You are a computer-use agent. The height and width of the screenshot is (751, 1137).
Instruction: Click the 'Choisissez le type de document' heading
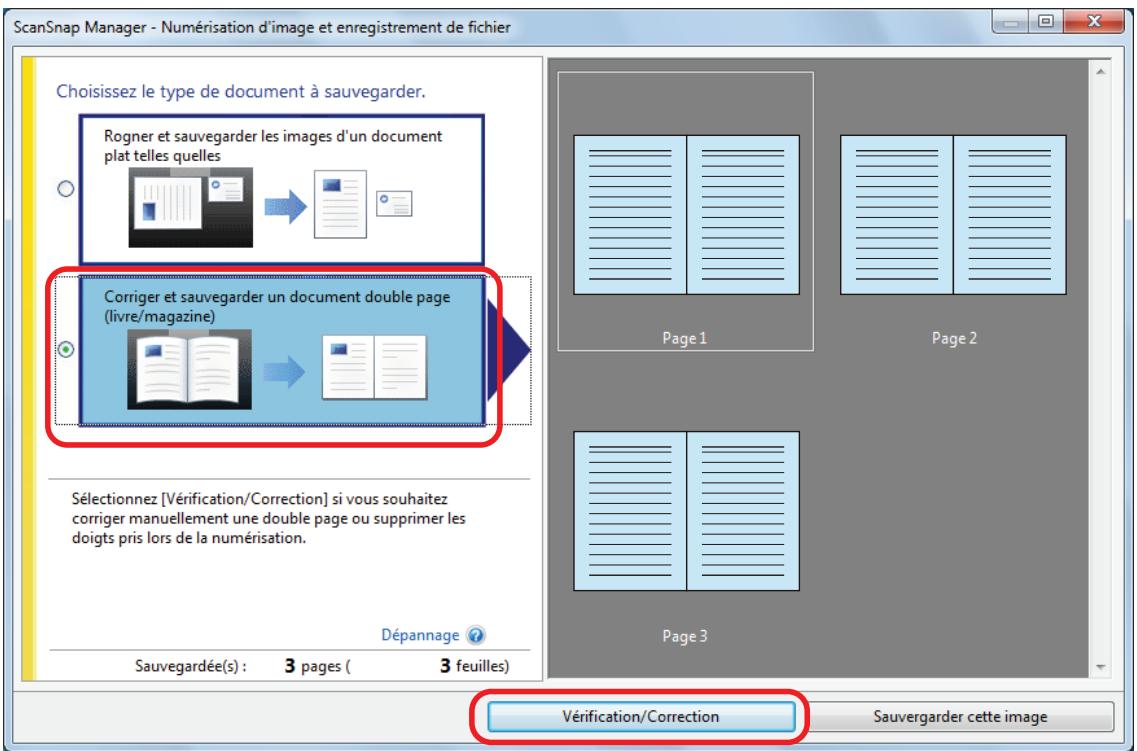pyautogui.click(x=241, y=92)
